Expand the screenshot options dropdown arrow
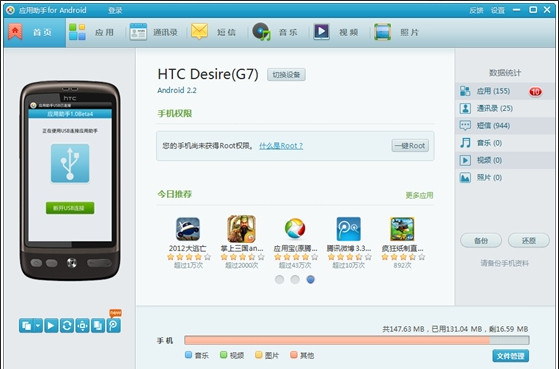This screenshot has width=559, height=369. (x=38, y=326)
